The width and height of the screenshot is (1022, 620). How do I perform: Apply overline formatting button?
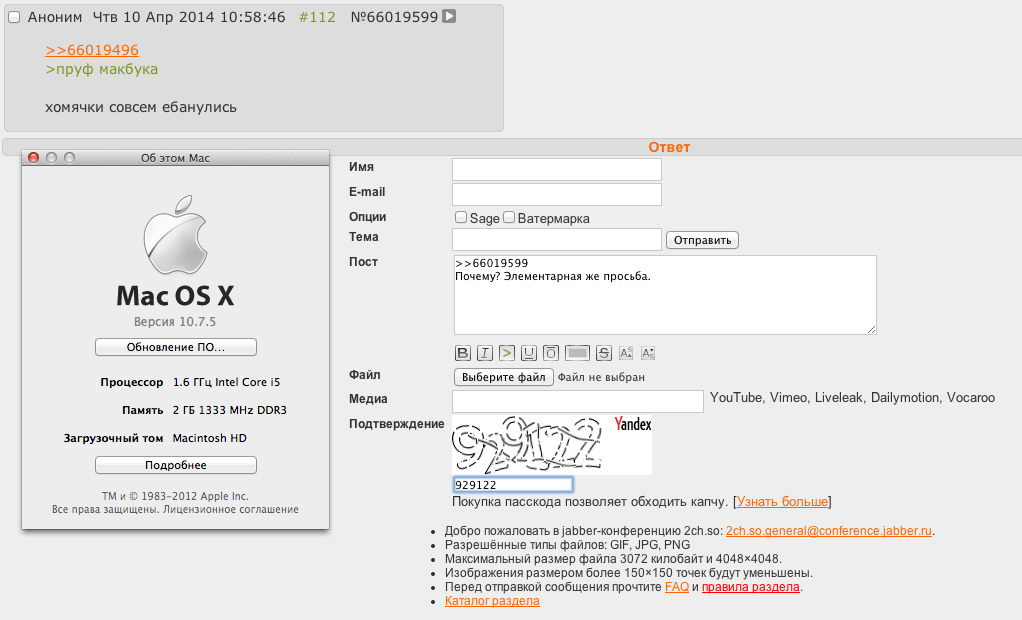coord(551,353)
